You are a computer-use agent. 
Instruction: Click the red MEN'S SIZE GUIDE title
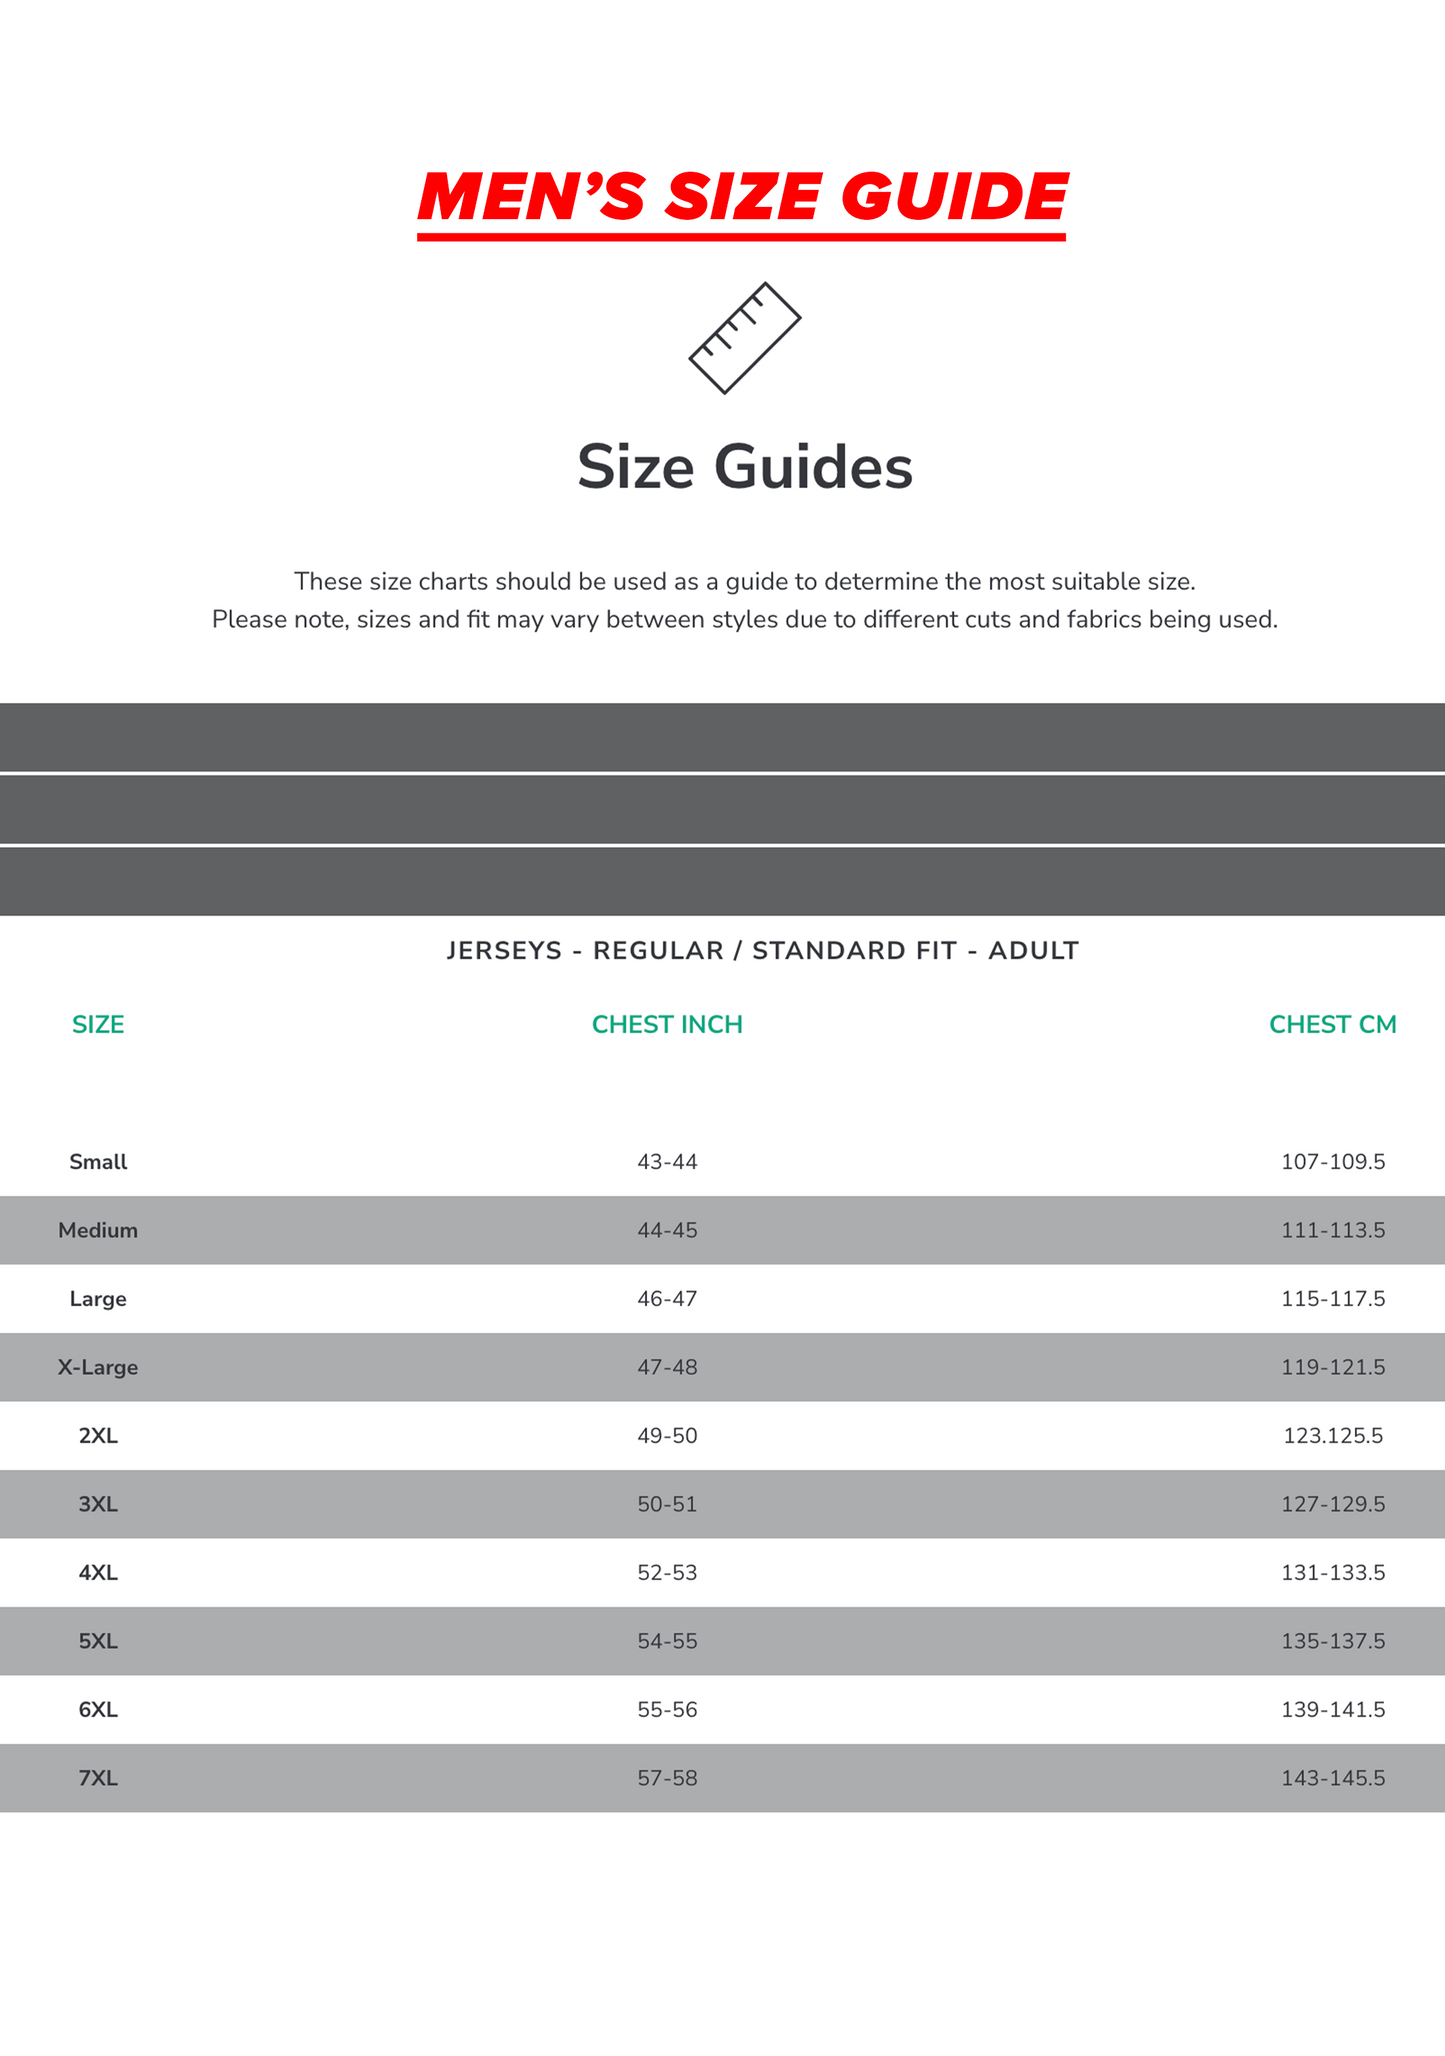[x=742, y=197]
